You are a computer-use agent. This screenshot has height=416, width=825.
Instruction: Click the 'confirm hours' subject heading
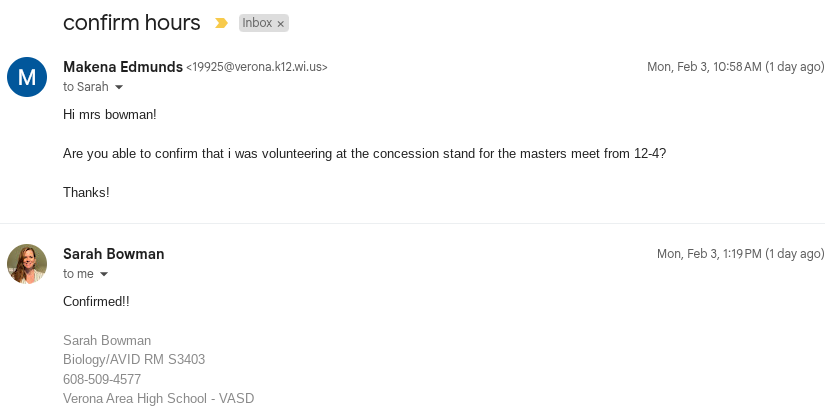(x=131, y=22)
